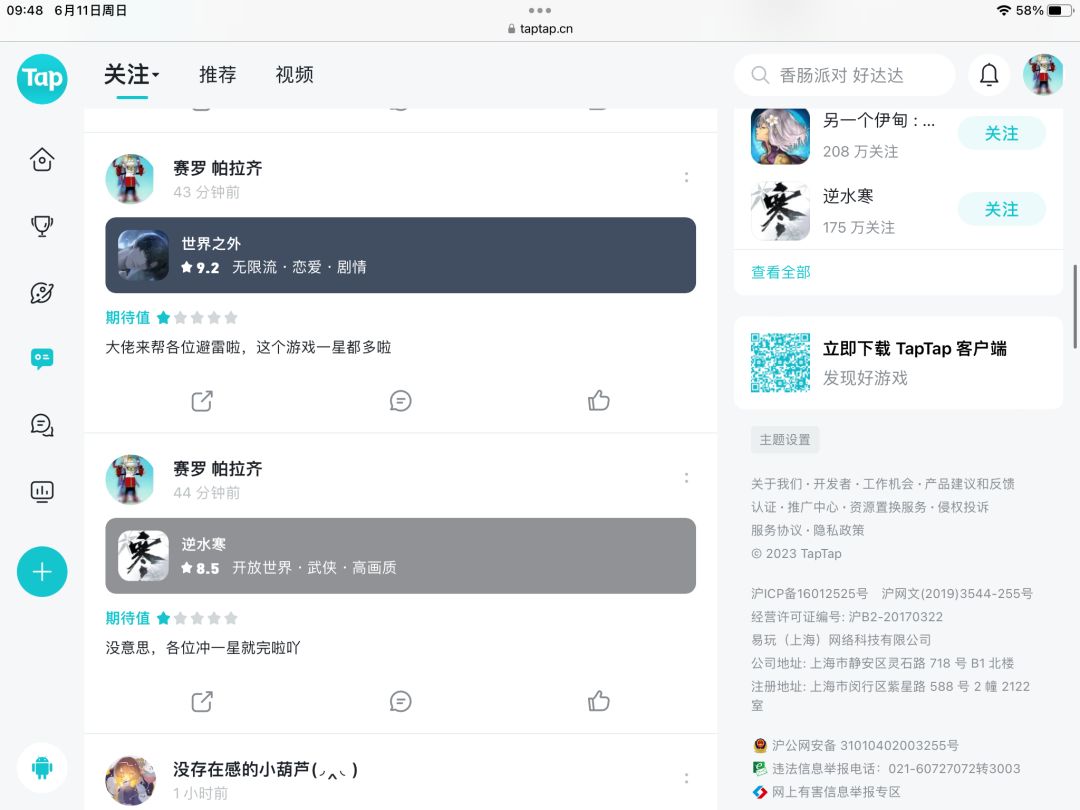Open more options for 44 分钟前 post

pyautogui.click(x=686, y=477)
